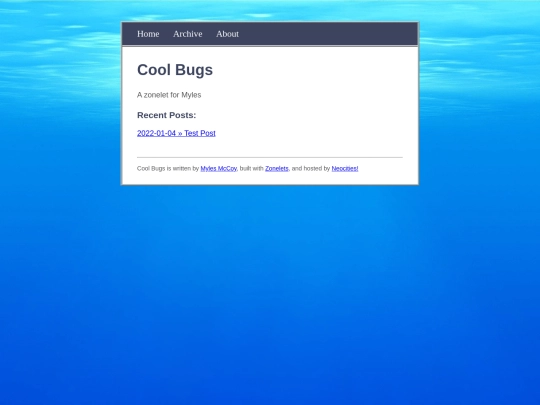Open the About page
Screen dimensions: 540x405
[227, 34]
